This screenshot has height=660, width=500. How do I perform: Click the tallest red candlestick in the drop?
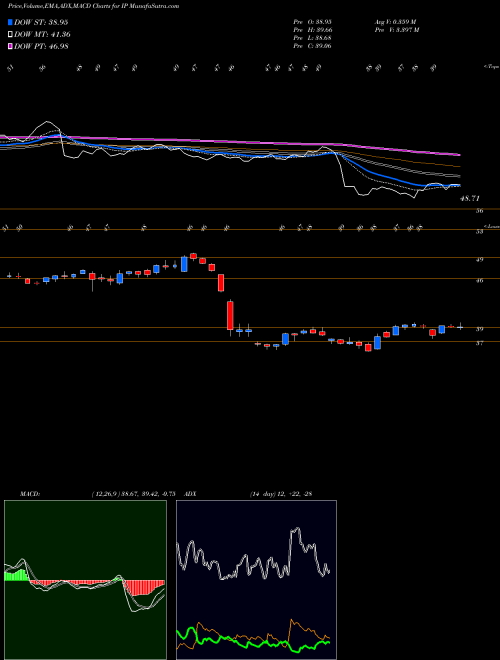click(x=230, y=316)
